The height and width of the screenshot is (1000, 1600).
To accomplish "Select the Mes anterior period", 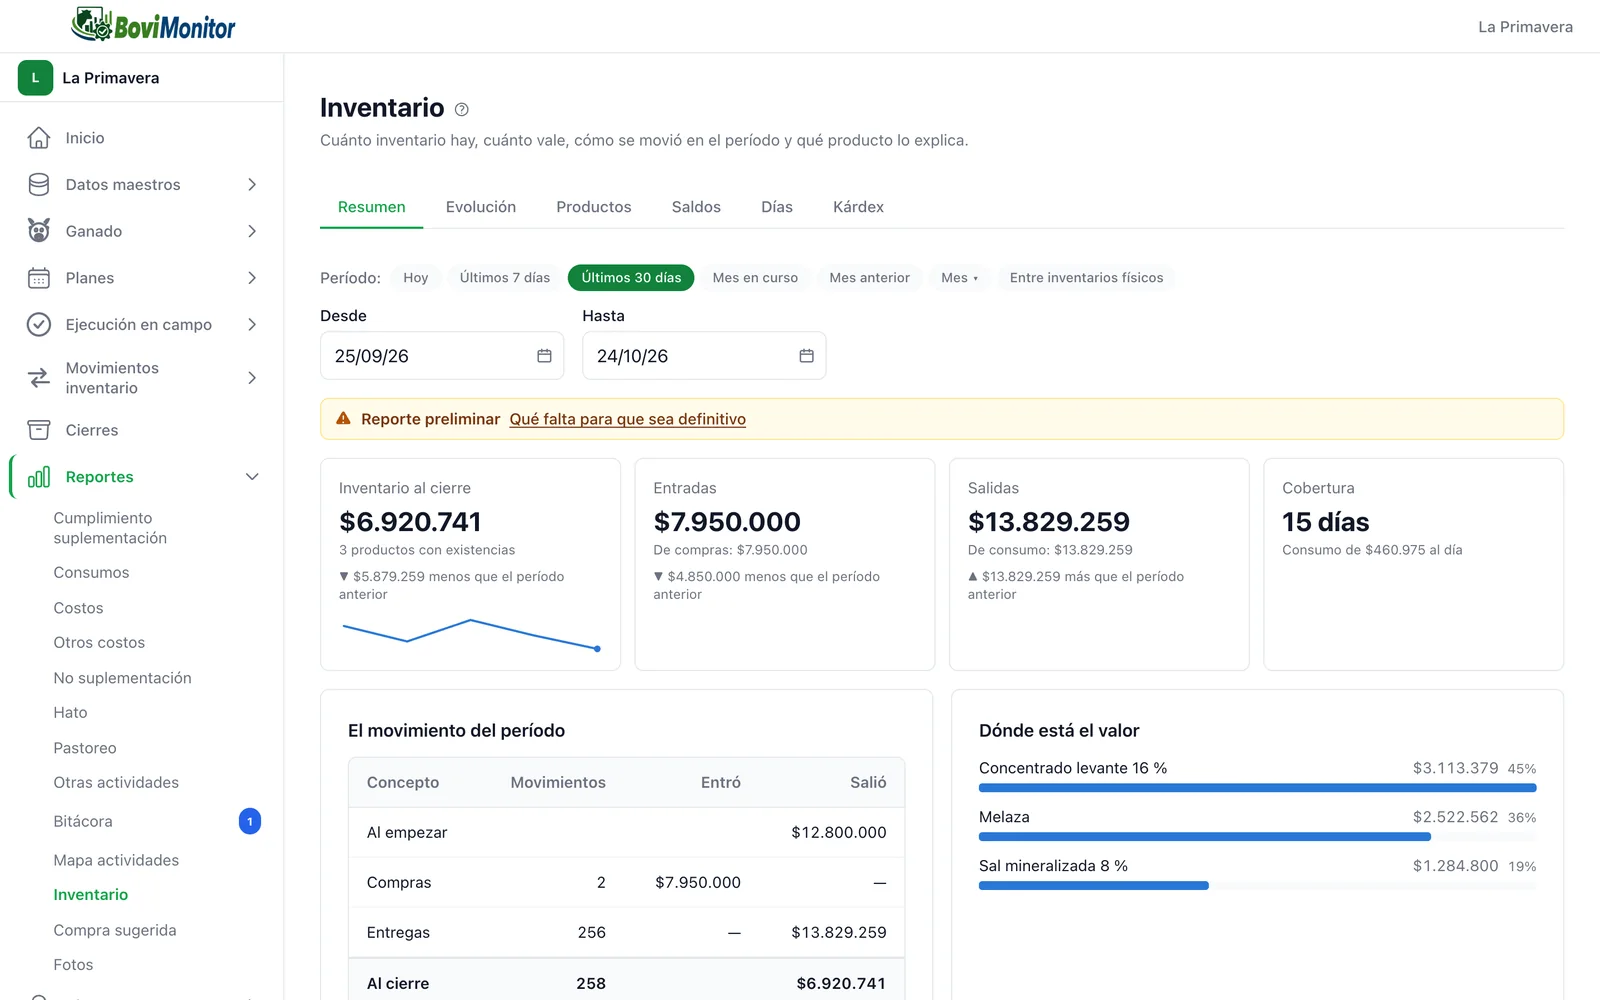I will [869, 278].
